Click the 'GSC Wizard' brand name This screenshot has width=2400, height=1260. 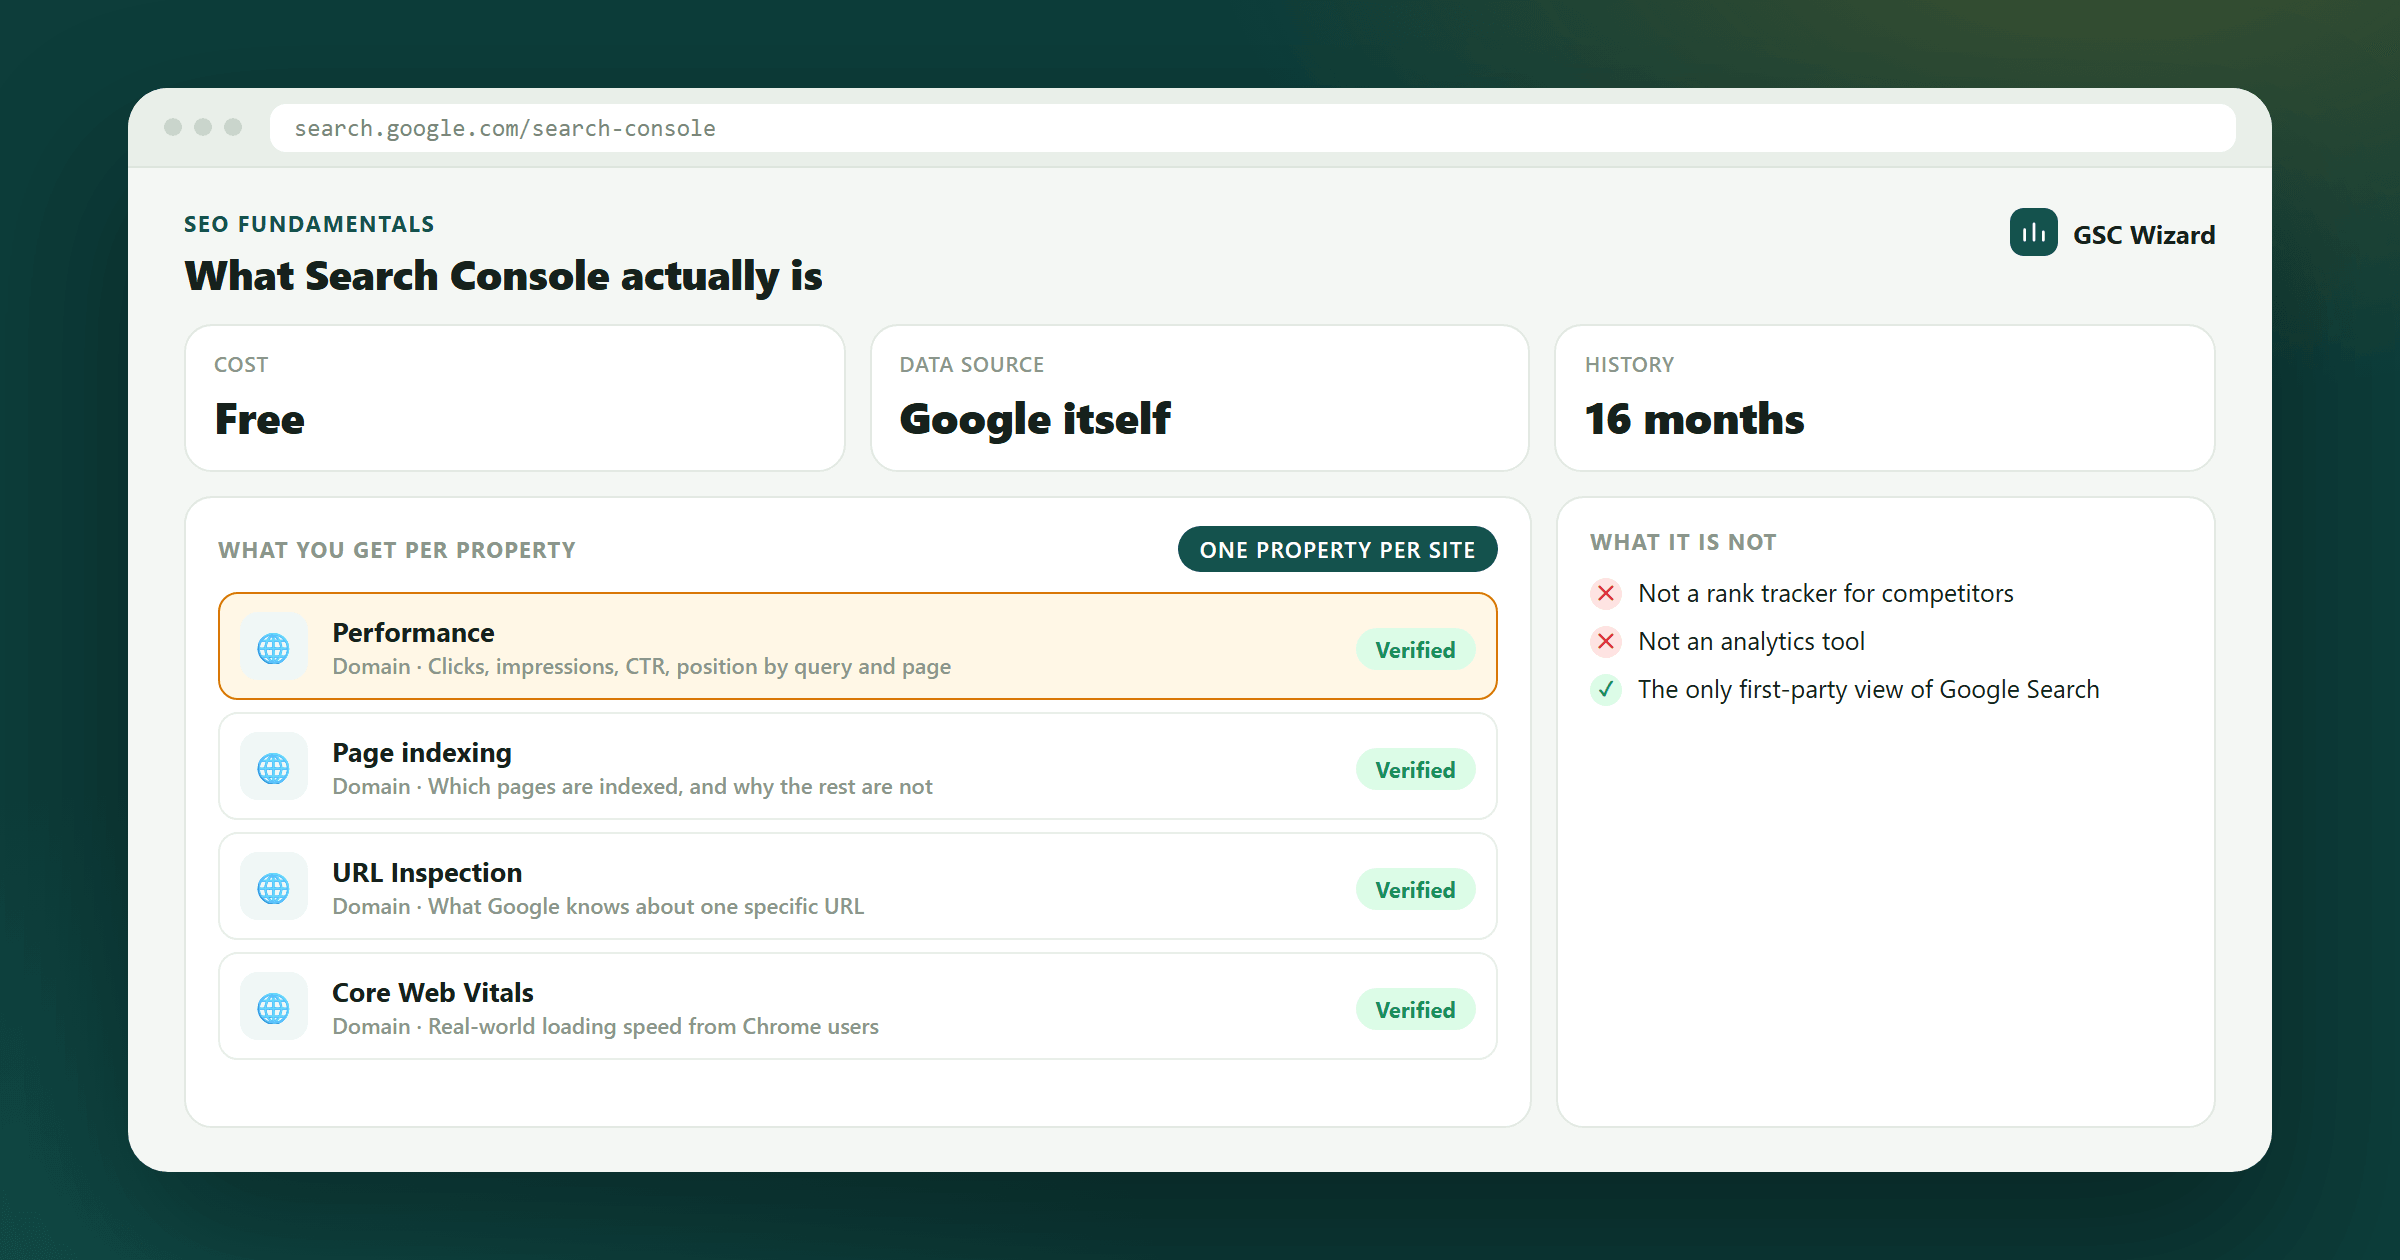[x=2144, y=234]
